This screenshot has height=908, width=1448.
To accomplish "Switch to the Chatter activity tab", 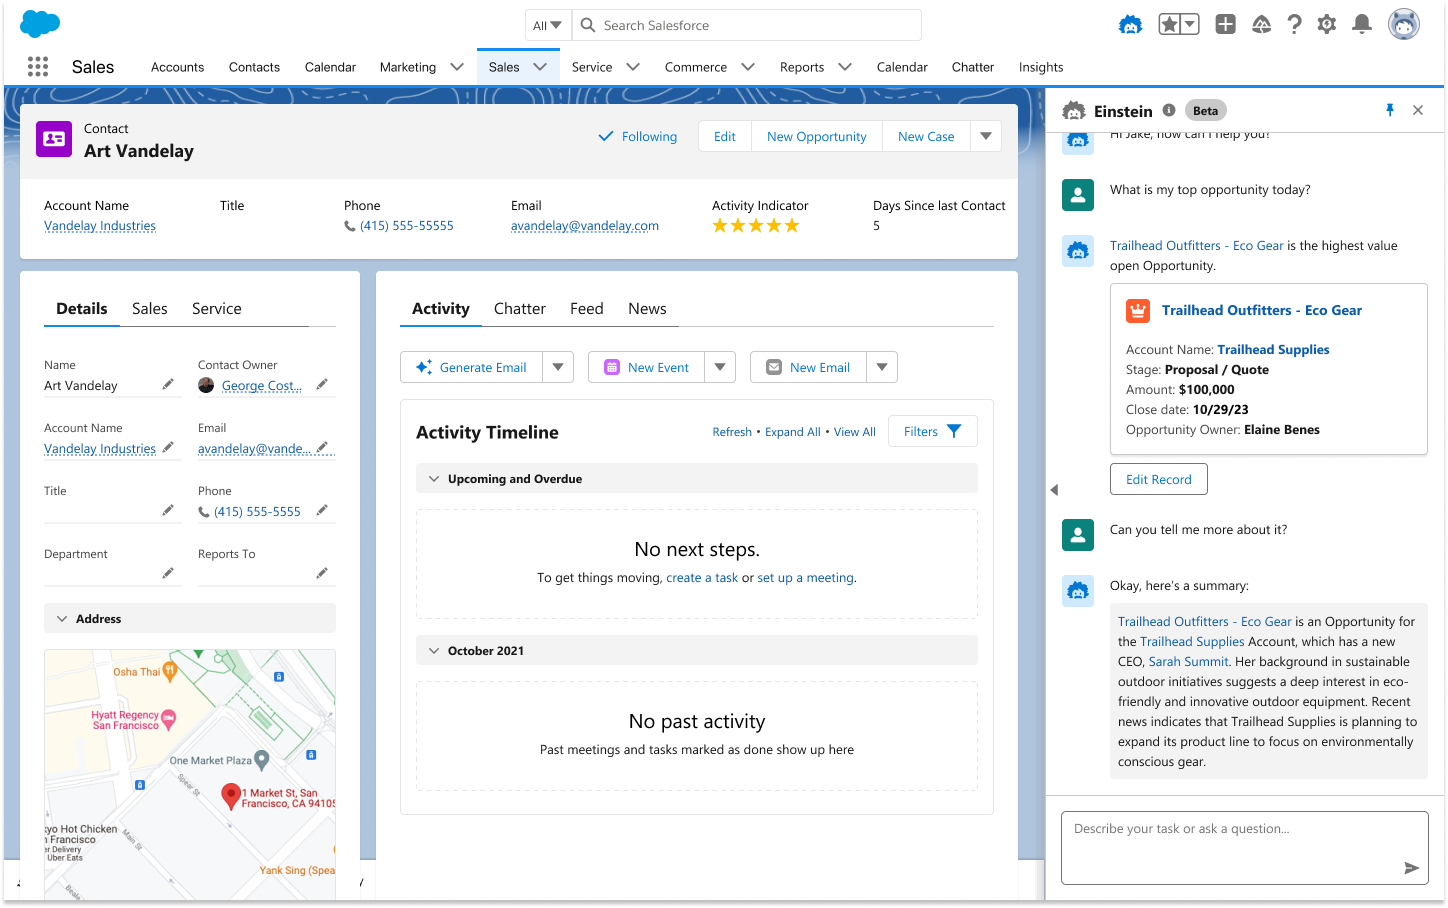I will (x=520, y=309).
